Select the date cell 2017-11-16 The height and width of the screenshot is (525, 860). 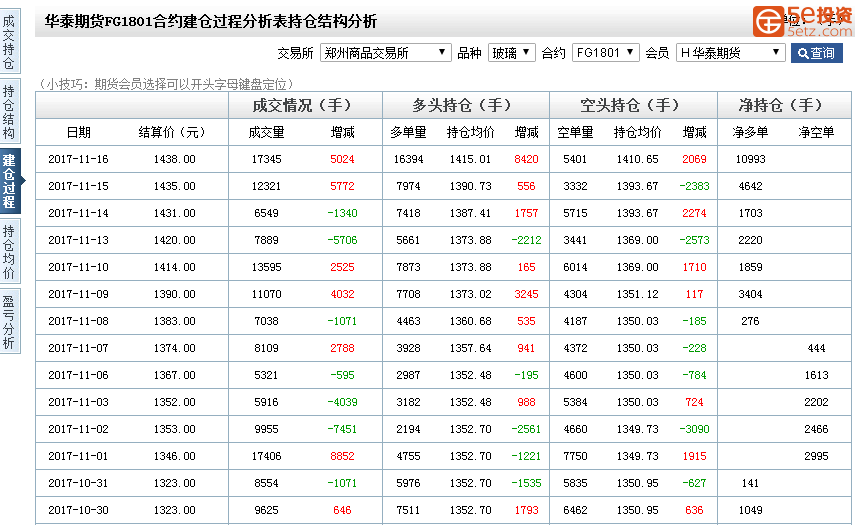[78, 159]
